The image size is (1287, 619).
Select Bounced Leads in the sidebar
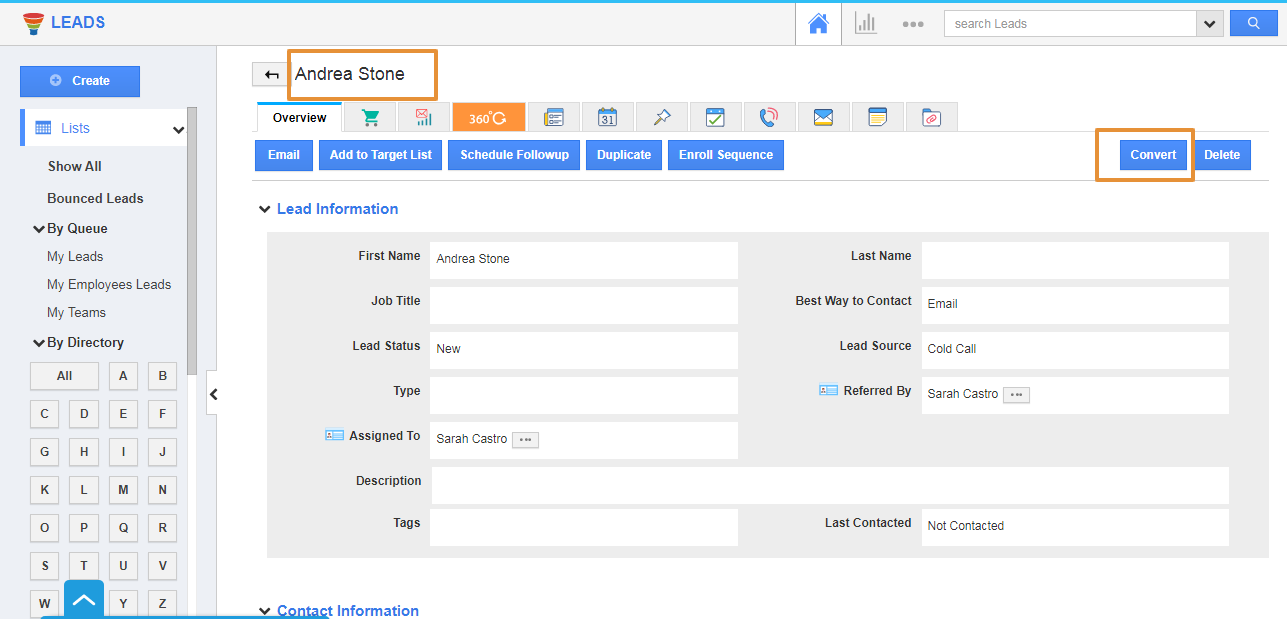95,198
